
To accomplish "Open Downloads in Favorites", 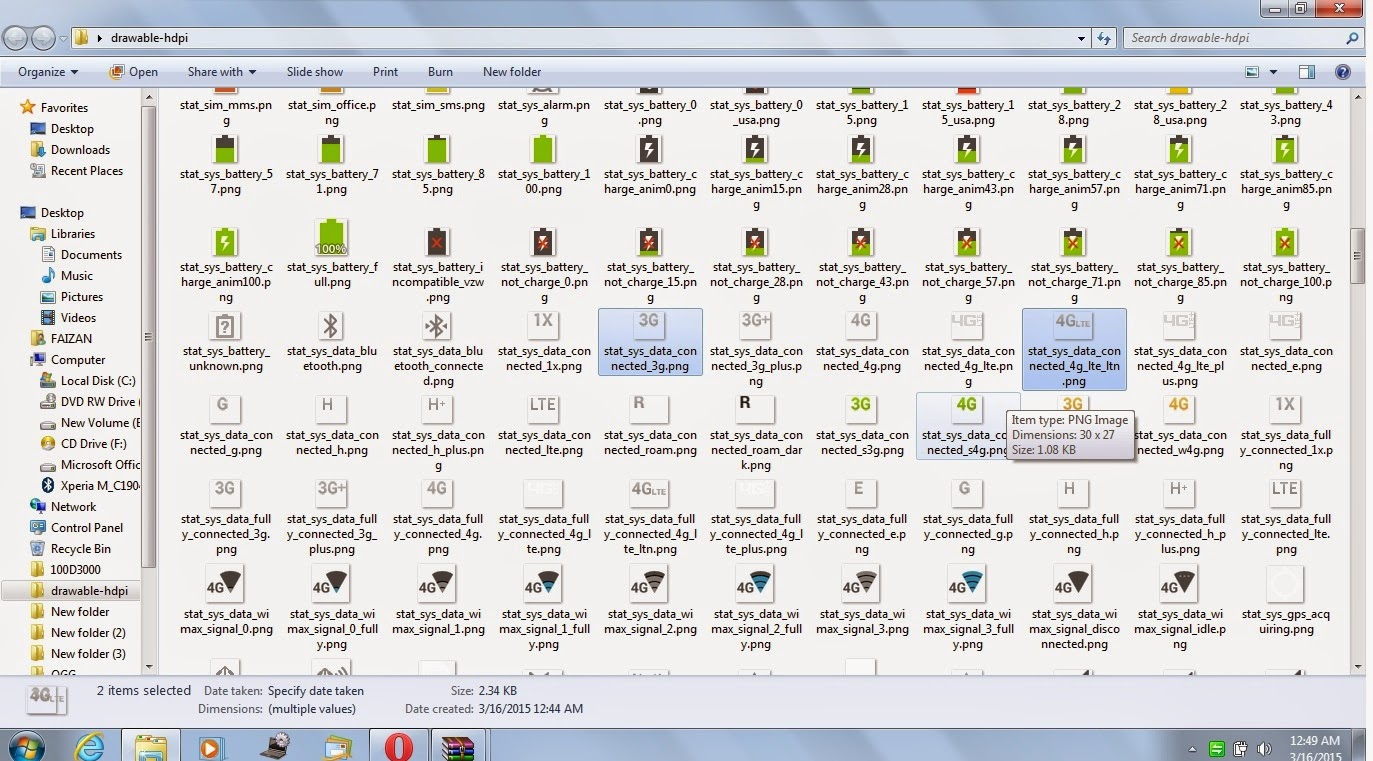I will point(80,150).
